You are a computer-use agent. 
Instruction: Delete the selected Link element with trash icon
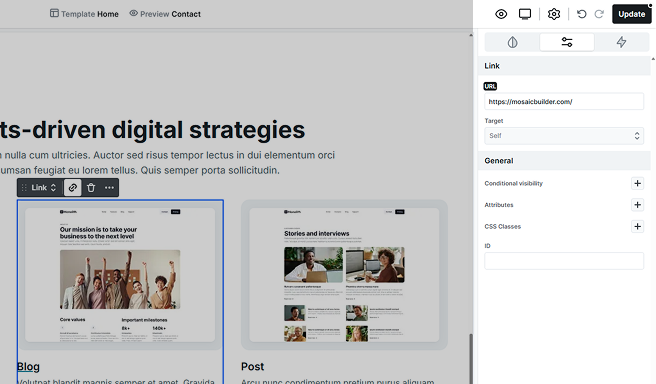click(x=91, y=187)
